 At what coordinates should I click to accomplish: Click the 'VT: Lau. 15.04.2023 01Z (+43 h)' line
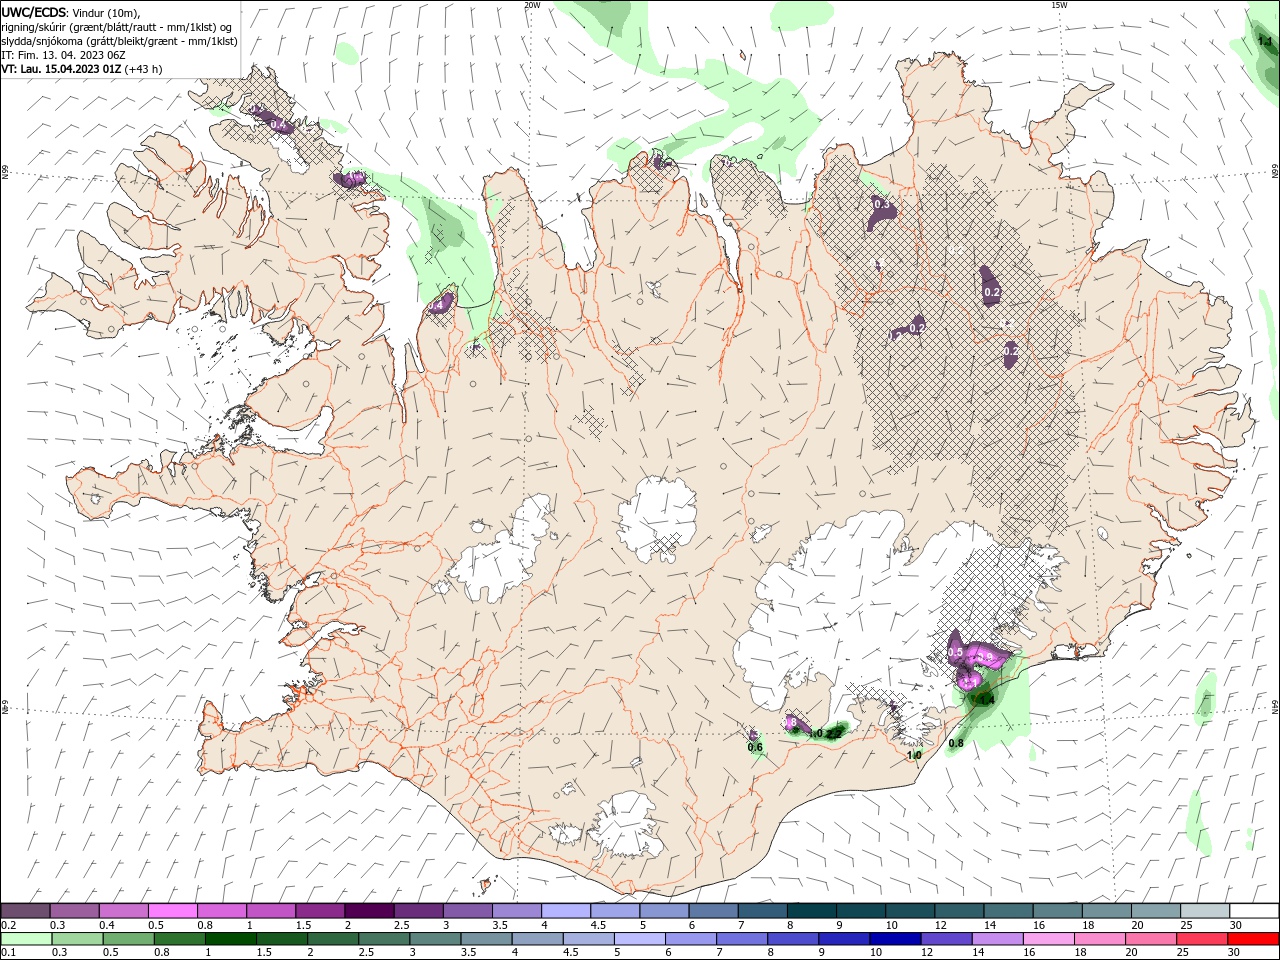(81, 69)
